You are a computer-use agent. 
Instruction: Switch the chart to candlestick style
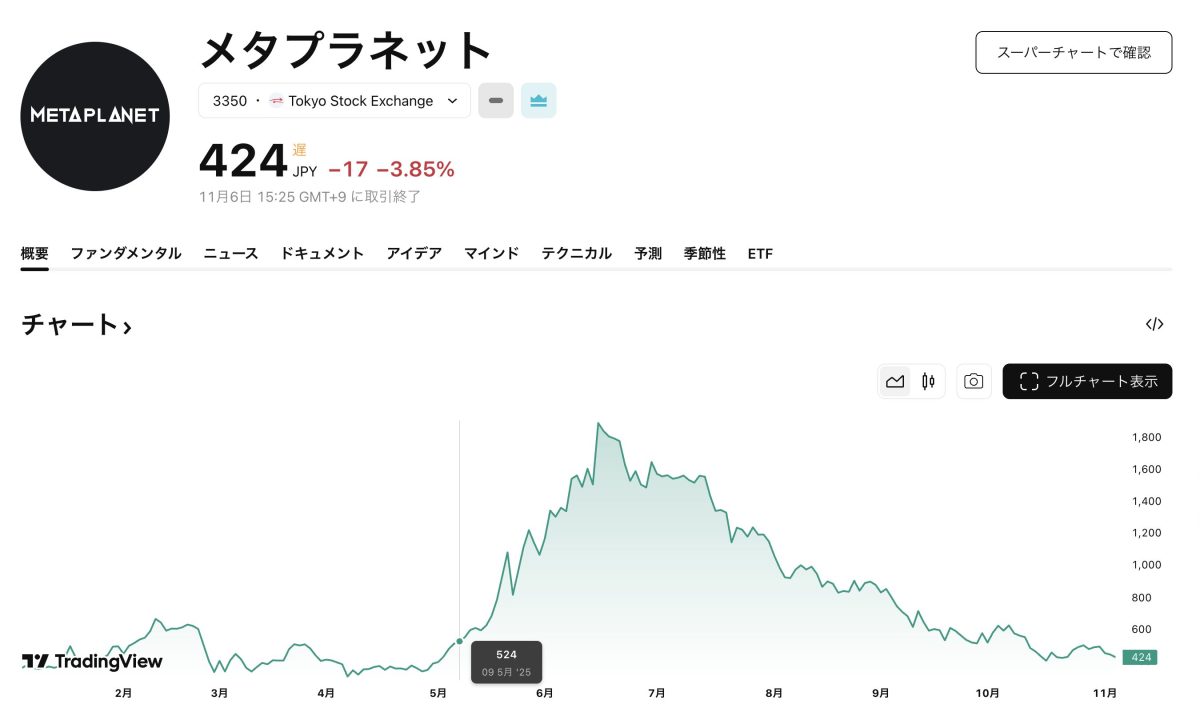(928, 381)
